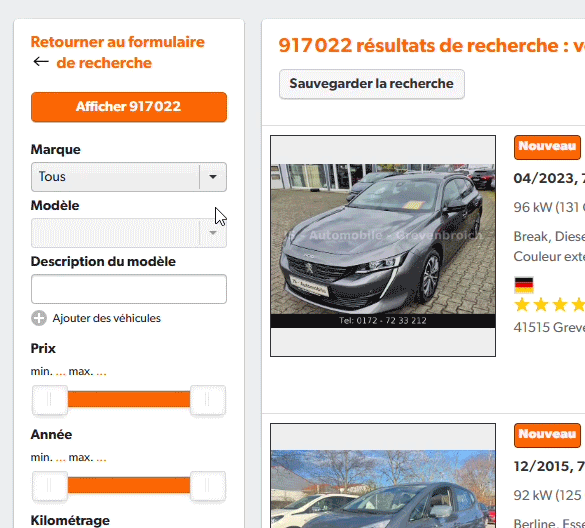
Task: Click the Nouveau badge on the first listing
Action: (x=547, y=147)
